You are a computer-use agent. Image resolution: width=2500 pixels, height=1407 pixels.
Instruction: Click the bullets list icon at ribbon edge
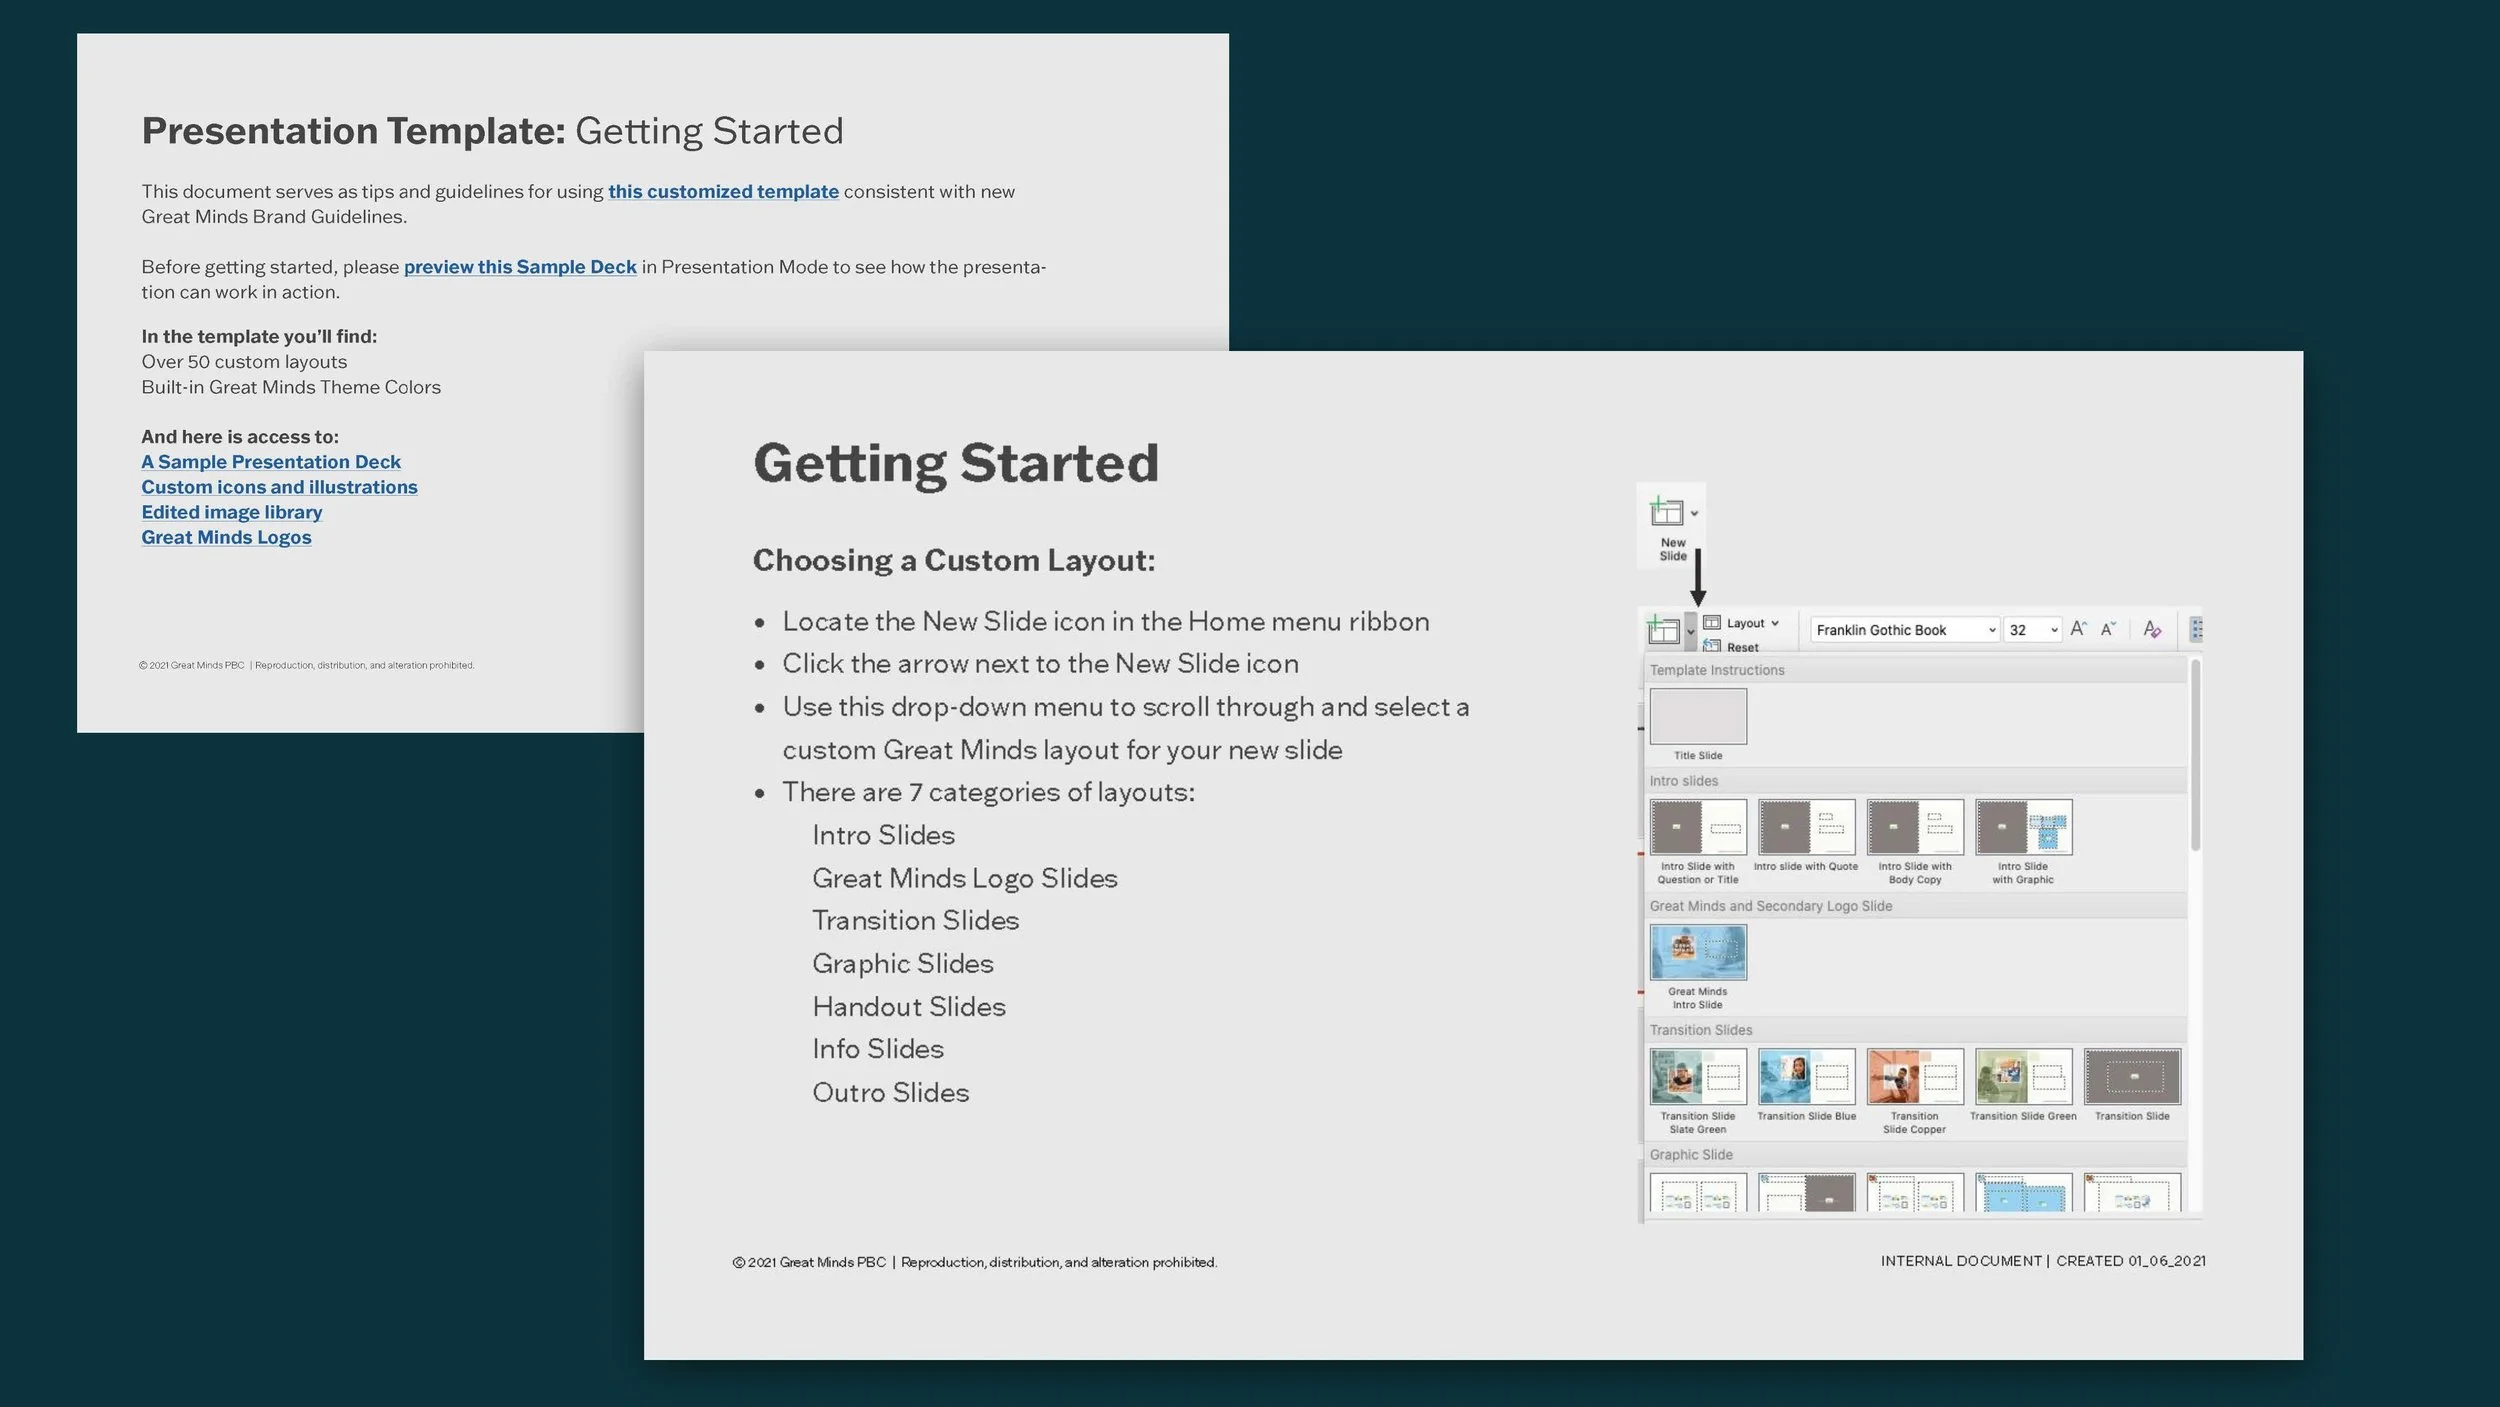point(2196,629)
